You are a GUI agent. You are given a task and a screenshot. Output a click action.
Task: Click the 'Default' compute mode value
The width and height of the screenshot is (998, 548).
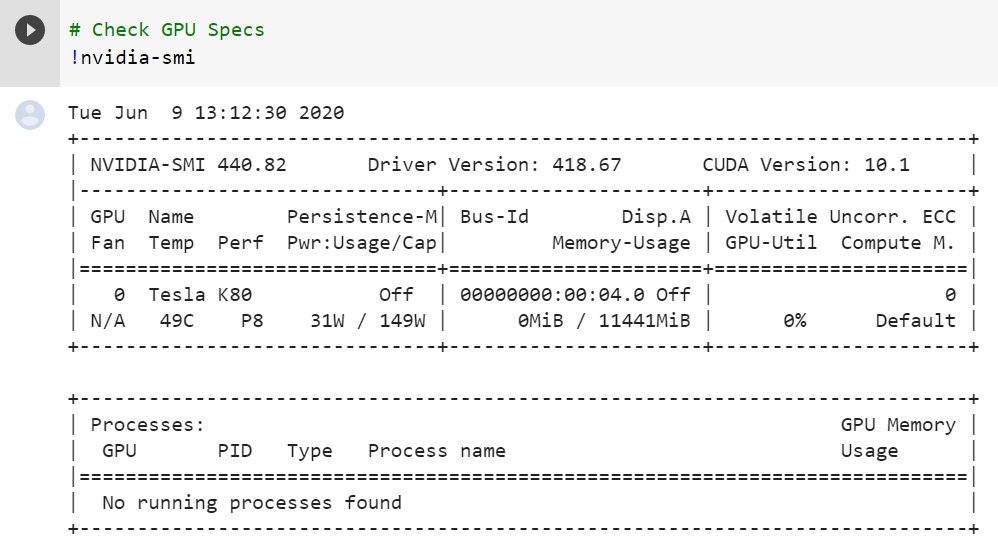[x=915, y=321]
